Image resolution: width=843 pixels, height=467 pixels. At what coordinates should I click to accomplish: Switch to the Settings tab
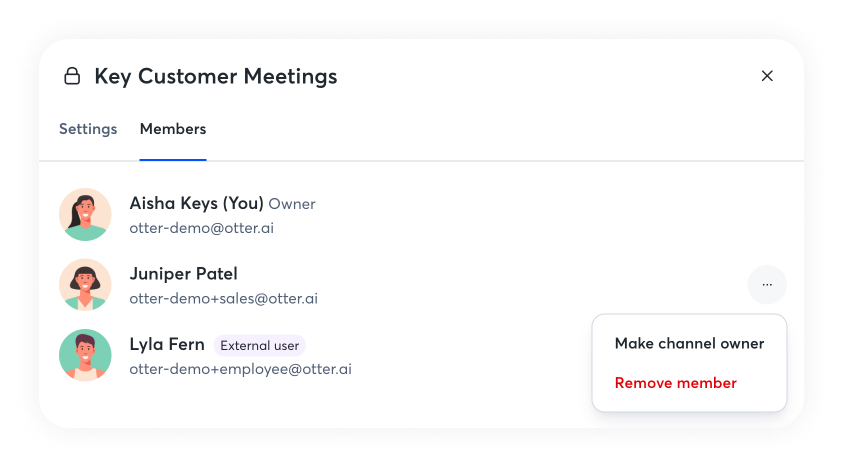[x=88, y=129]
